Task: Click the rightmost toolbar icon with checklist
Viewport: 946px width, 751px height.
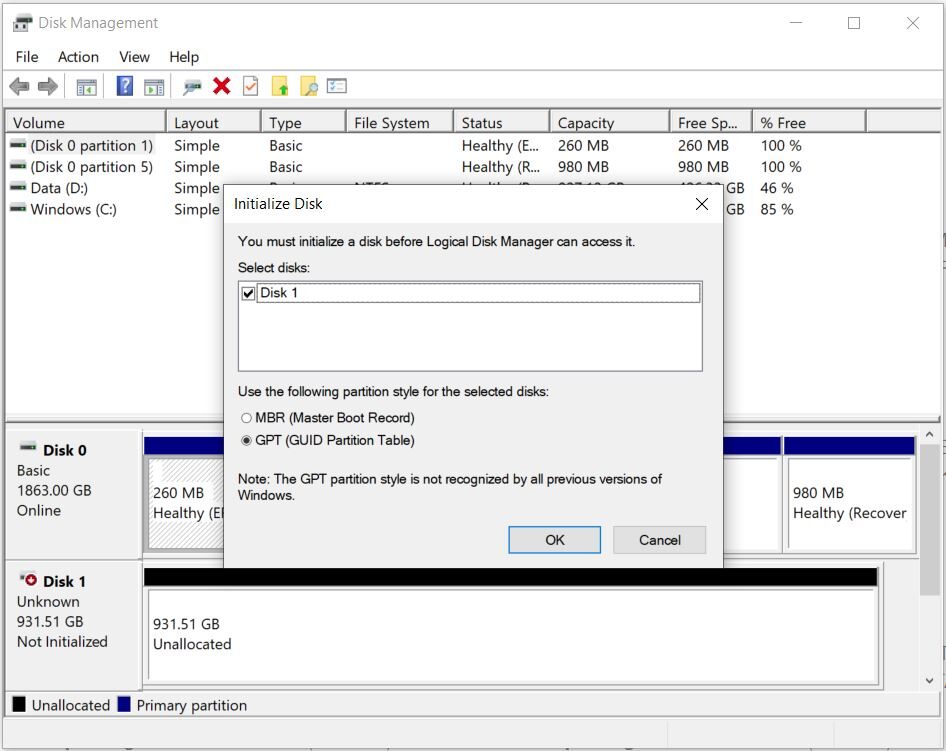Action: point(335,85)
